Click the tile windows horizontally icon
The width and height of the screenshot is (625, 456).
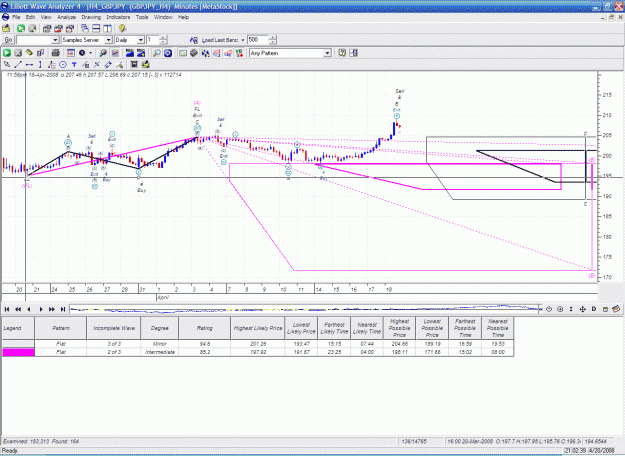point(96,28)
